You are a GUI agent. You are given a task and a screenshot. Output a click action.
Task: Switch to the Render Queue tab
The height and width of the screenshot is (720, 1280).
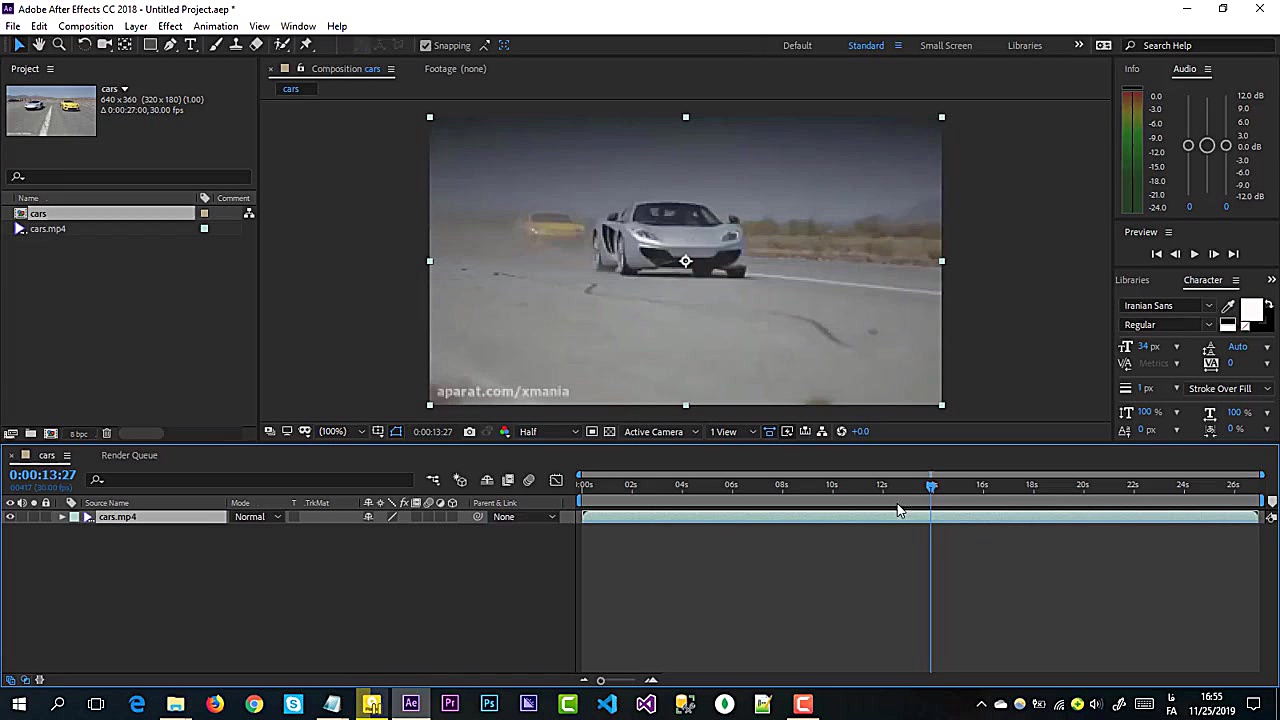pos(129,455)
